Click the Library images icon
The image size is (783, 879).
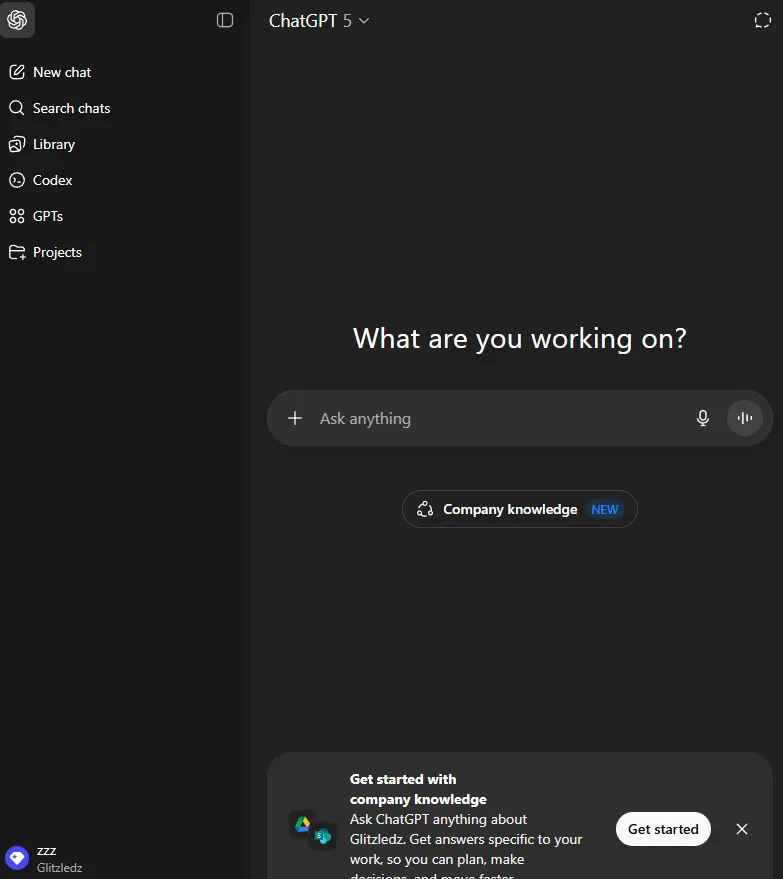17,144
